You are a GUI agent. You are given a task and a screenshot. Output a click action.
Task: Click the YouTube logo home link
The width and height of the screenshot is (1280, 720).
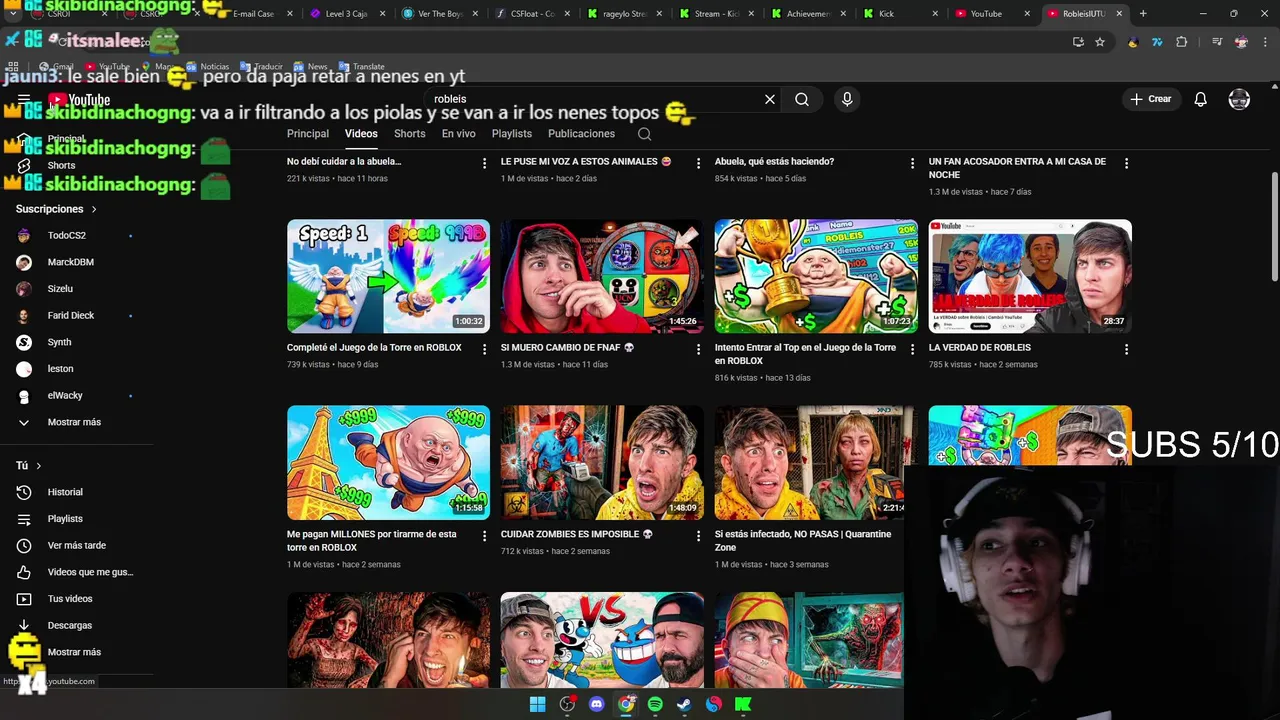(79, 100)
